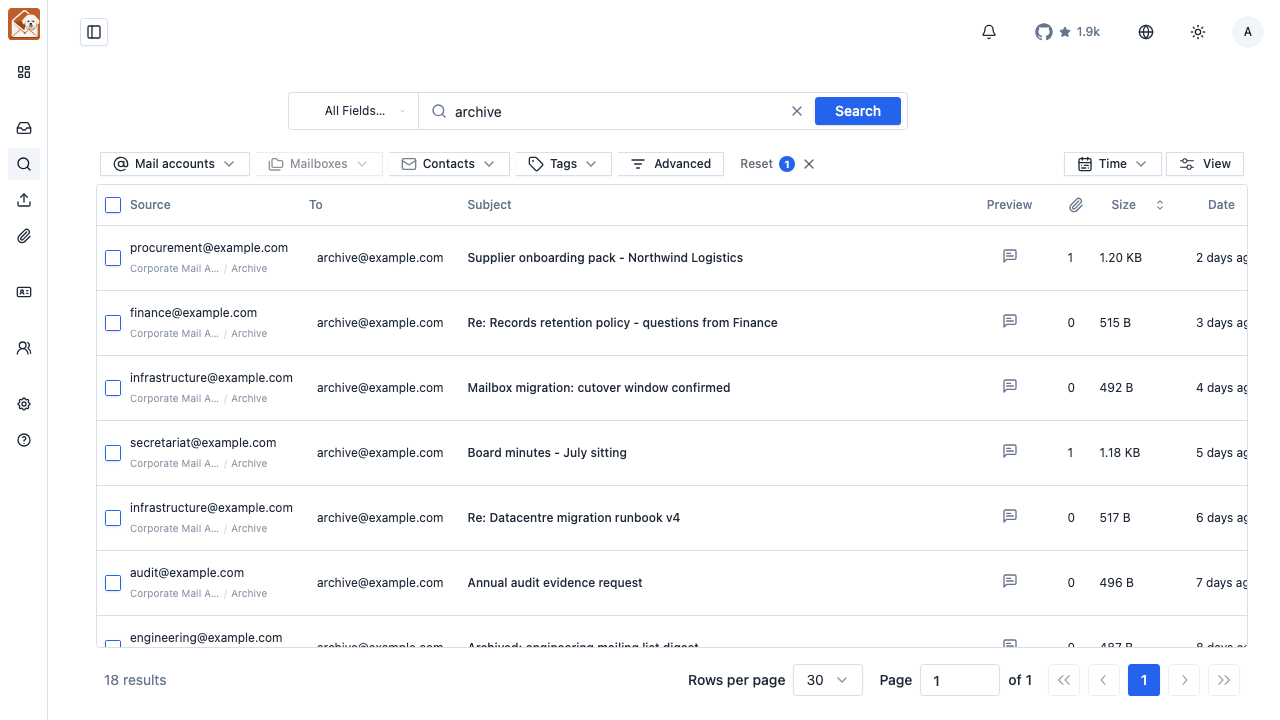Preview the Supplier onboarding pack message

1010,256
